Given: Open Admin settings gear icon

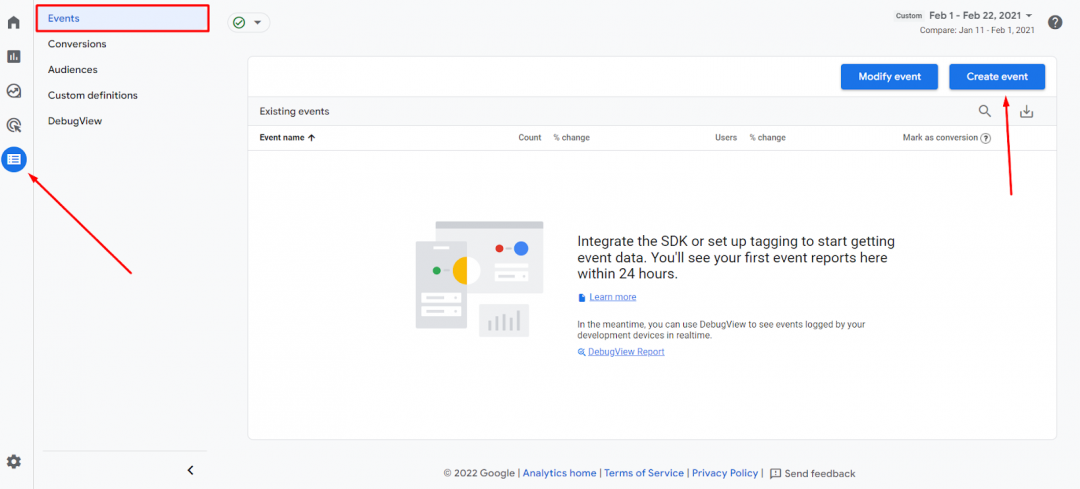Looking at the screenshot, I should tap(14, 461).
